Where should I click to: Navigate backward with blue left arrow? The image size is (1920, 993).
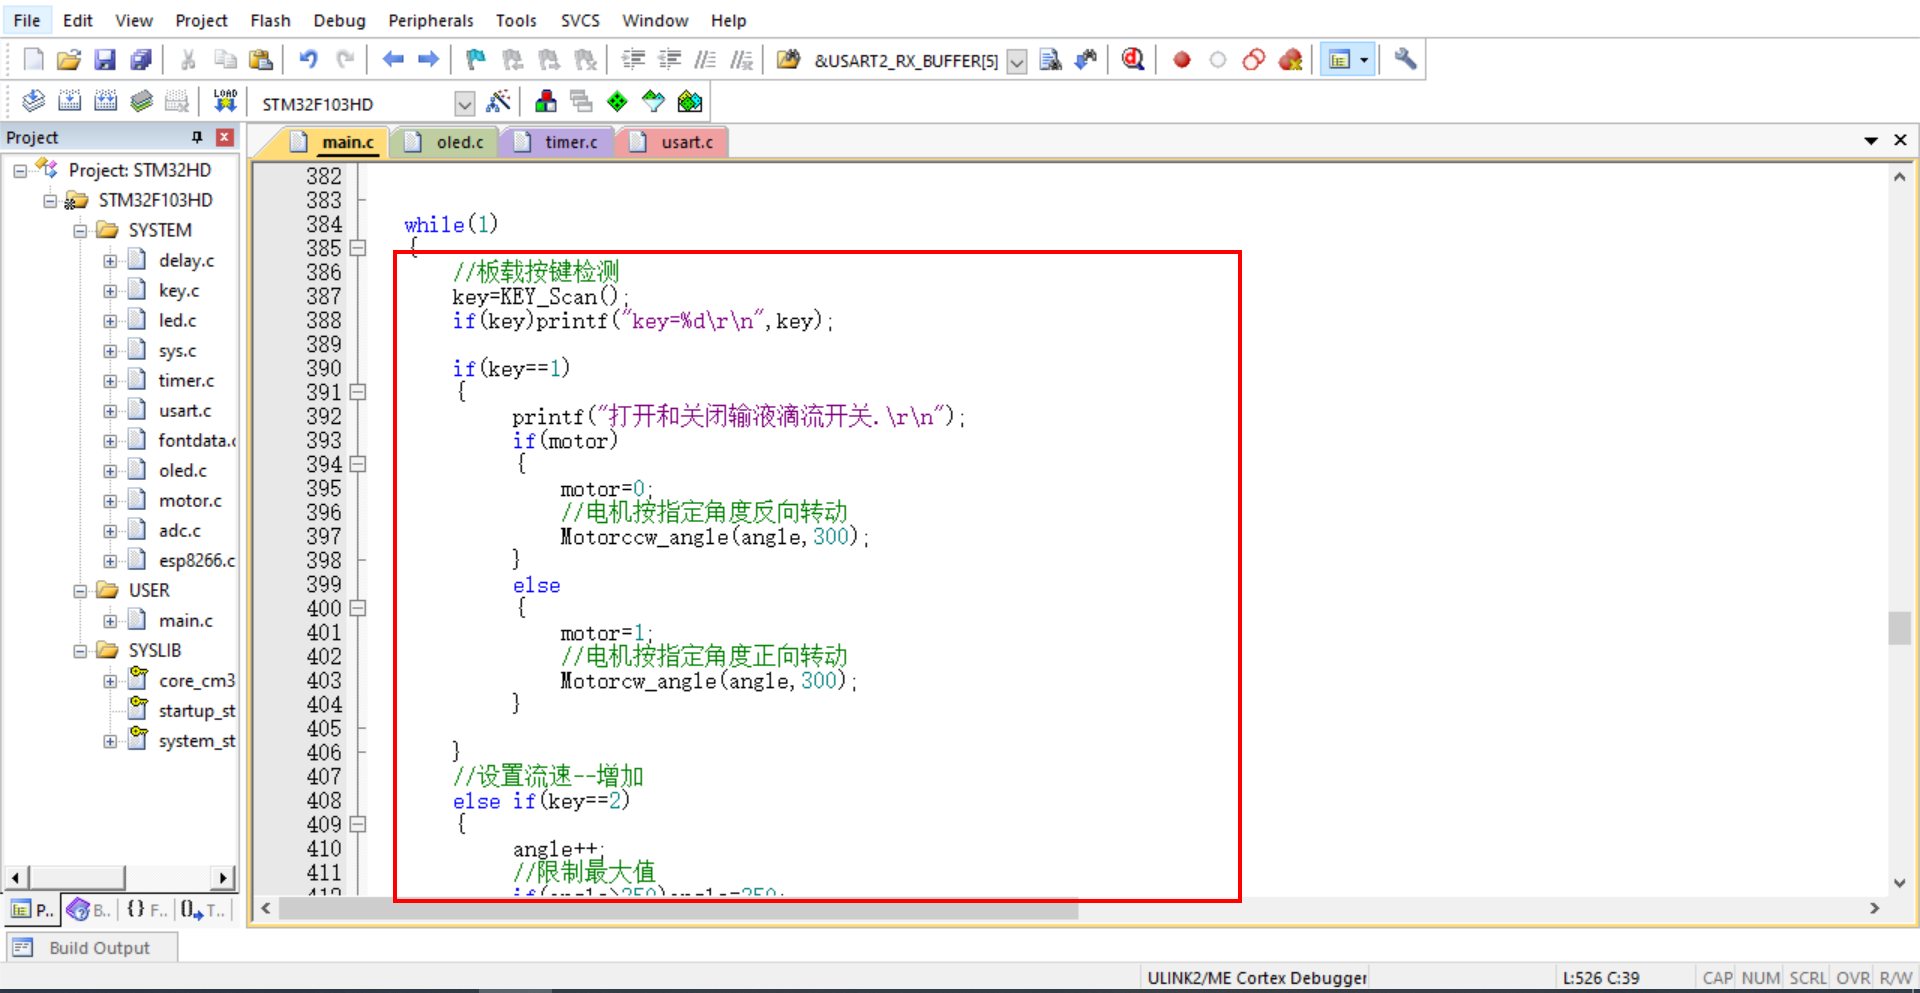(x=393, y=60)
